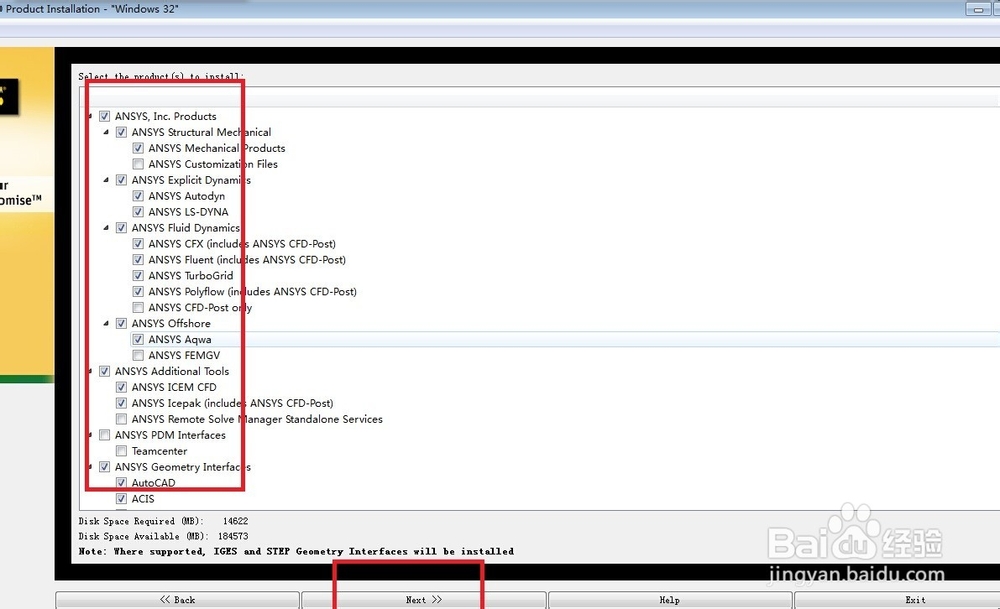This screenshot has width=1000, height=609.
Task: Uncheck ANSYS Icepak checkbox
Action: click(121, 403)
